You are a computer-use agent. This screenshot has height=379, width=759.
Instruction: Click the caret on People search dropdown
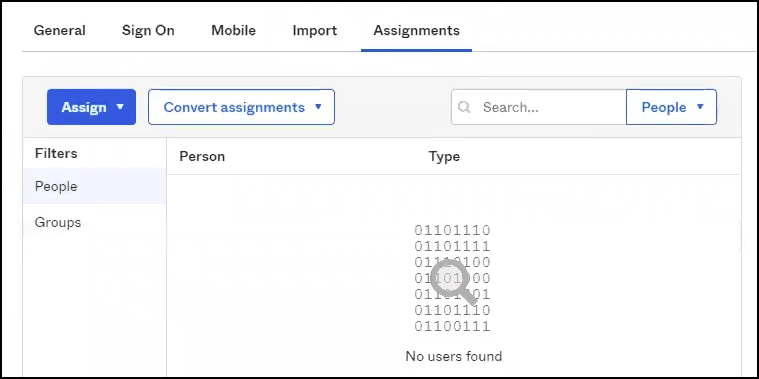tap(700, 107)
